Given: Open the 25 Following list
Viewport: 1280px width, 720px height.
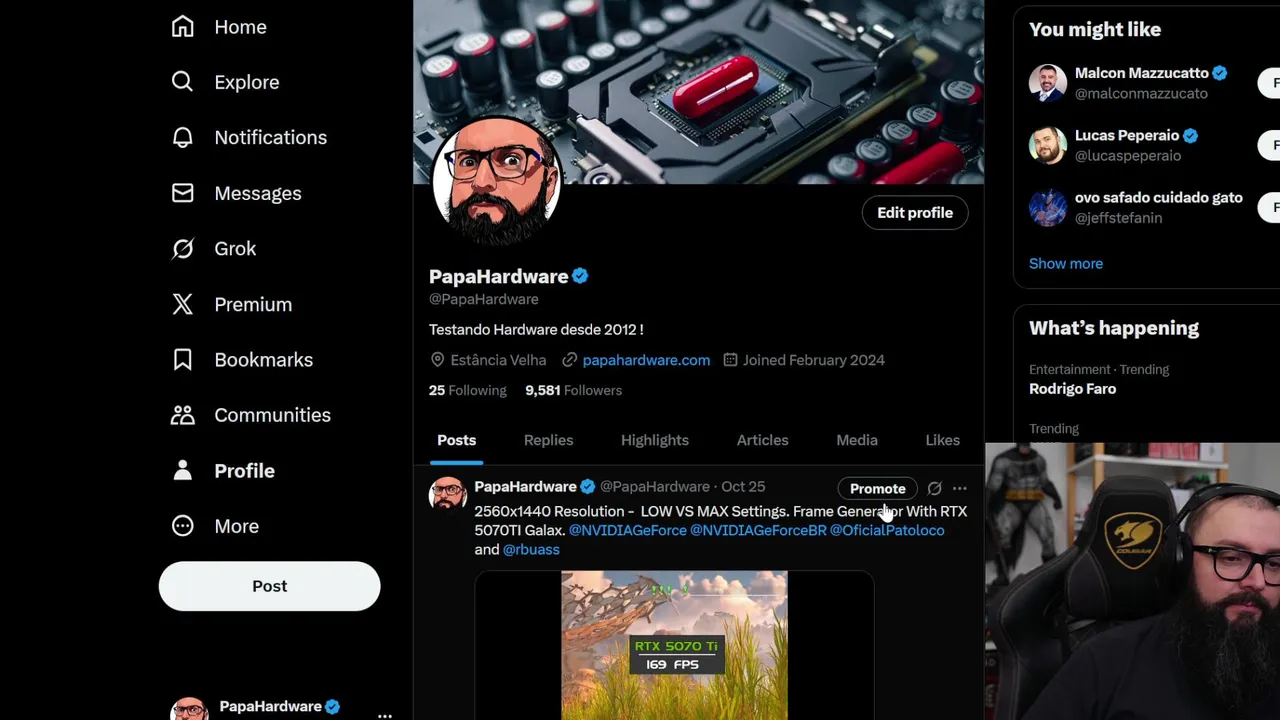Looking at the screenshot, I should click(x=468, y=390).
